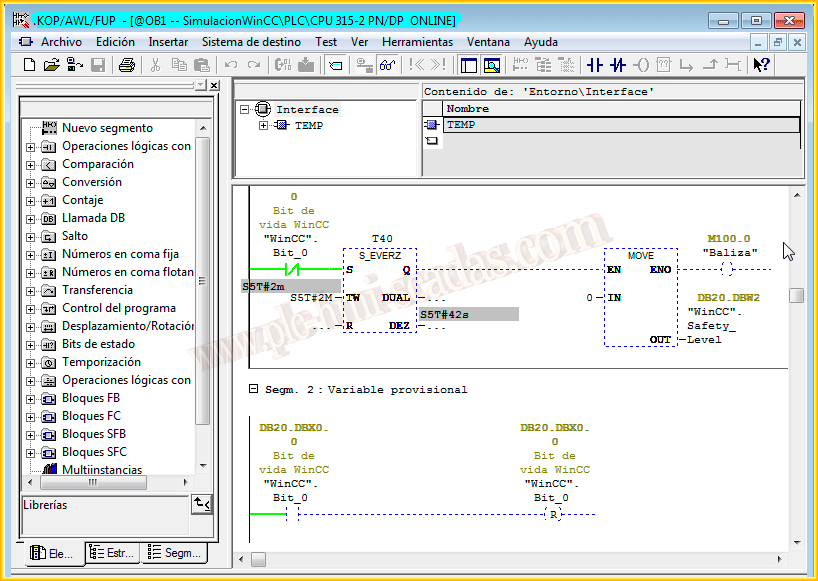Insert an output coil from the toolbar
The width and height of the screenshot is (818, 581).
(x=641, y=65)
